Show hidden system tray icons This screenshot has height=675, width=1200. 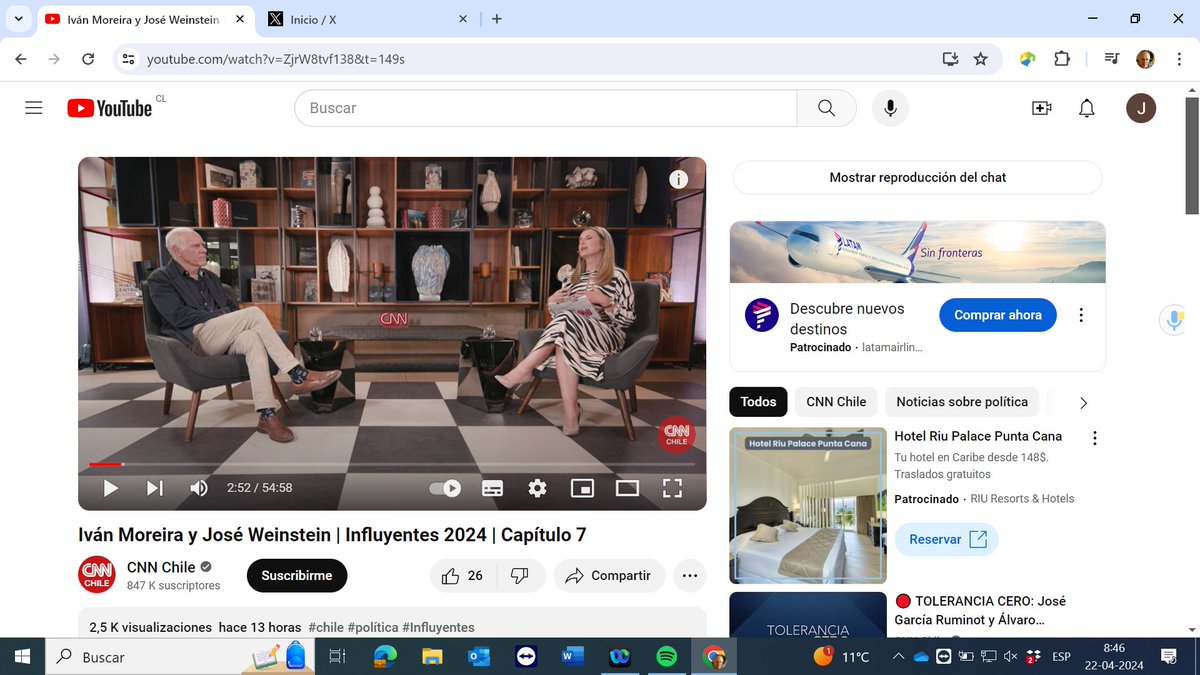click(899, 657)
